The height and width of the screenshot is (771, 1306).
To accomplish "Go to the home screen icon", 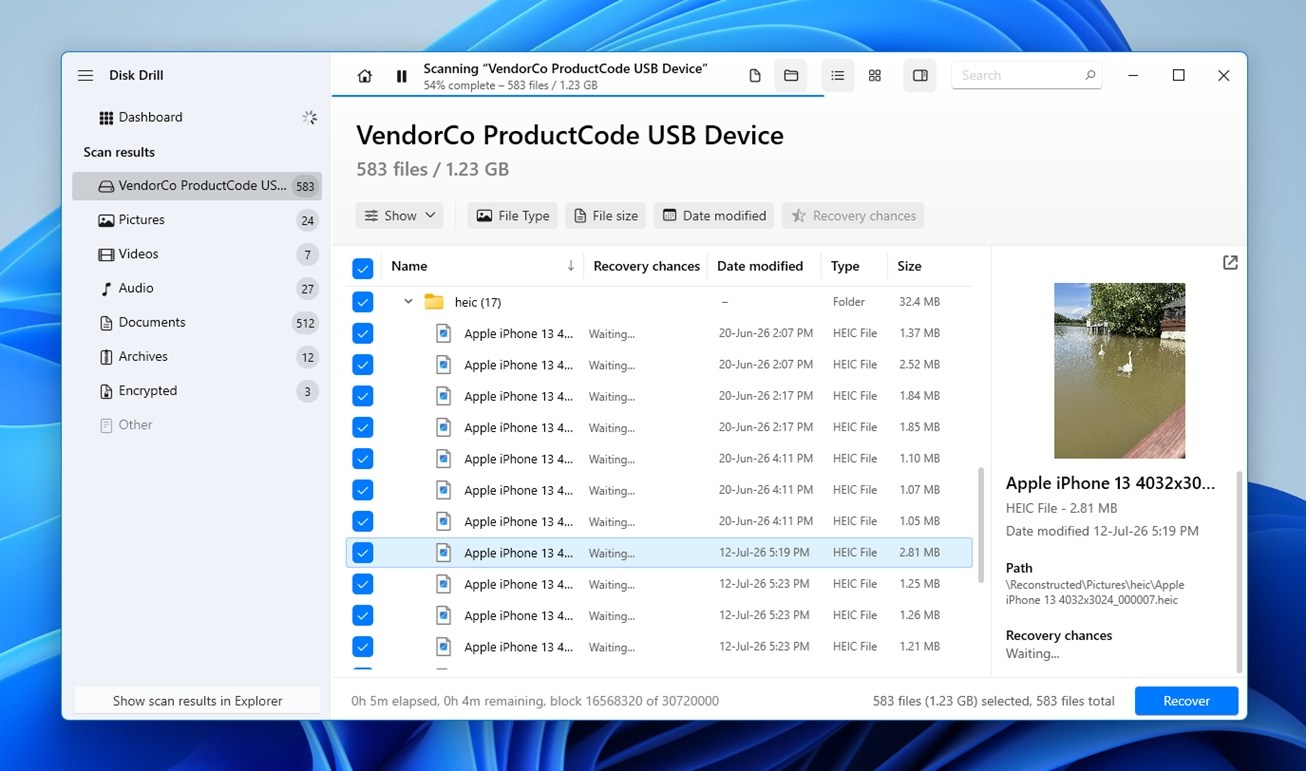I will click(x=365, y=76).
